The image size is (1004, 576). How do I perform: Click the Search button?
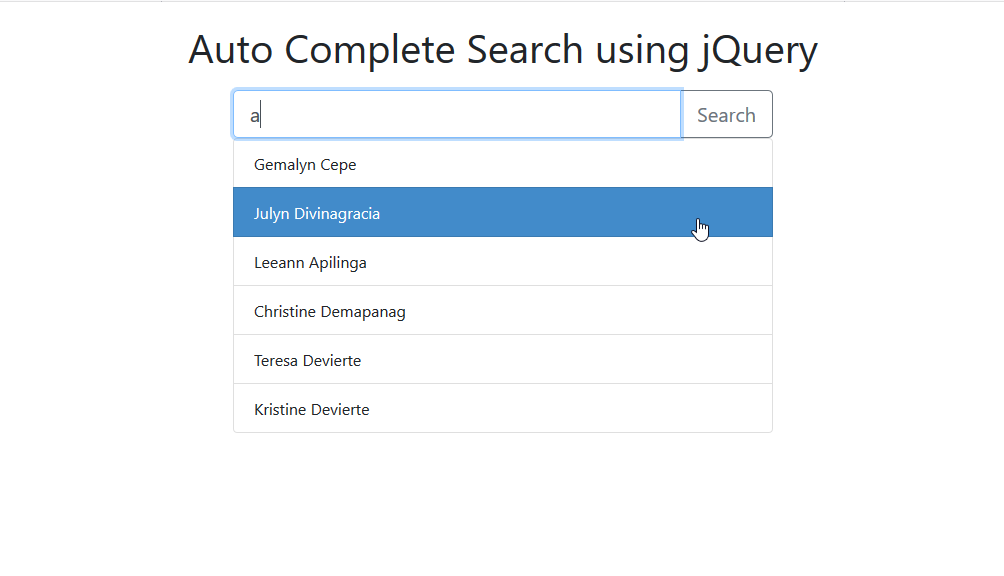(x=727, y=115)
